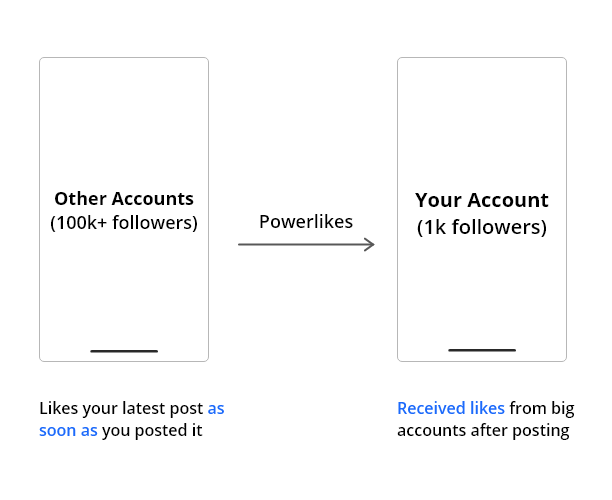This screenshot has height=500, width=612.
Task: Click the "Your Account" bold heading
Action: tap(482, 200)
